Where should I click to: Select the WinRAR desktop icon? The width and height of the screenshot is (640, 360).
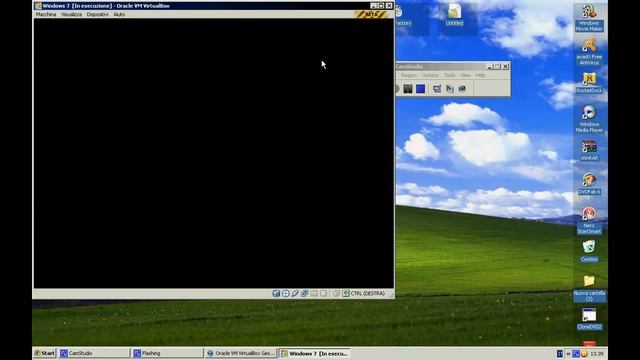coord(589,150)
